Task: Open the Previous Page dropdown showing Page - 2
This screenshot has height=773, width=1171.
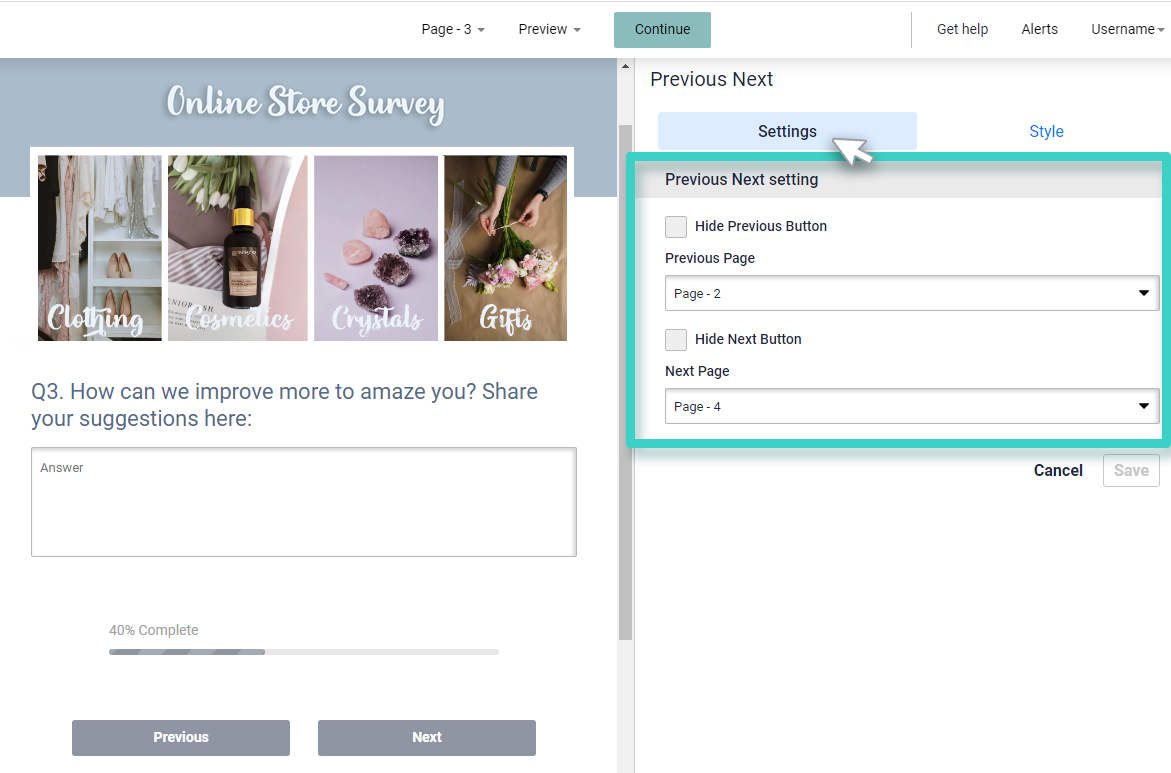Action: click(x=912, y=294)
